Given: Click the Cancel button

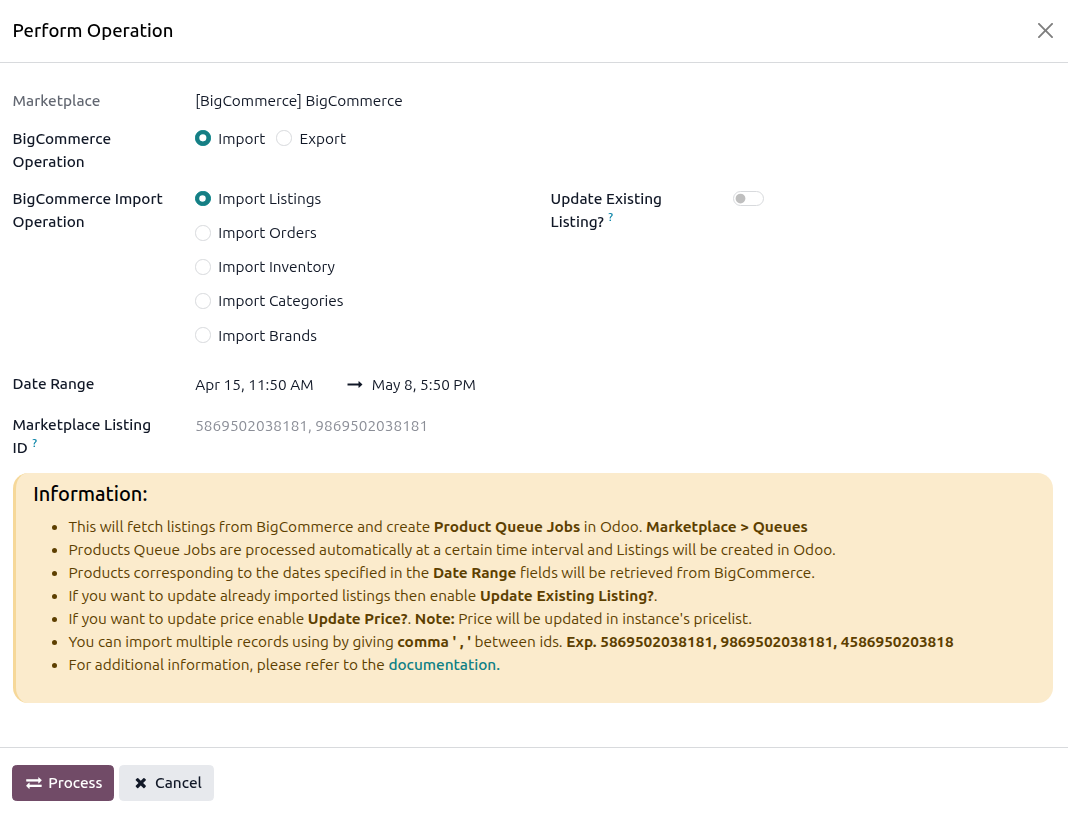Looking at the screenshot, I should tap(166, 783).
